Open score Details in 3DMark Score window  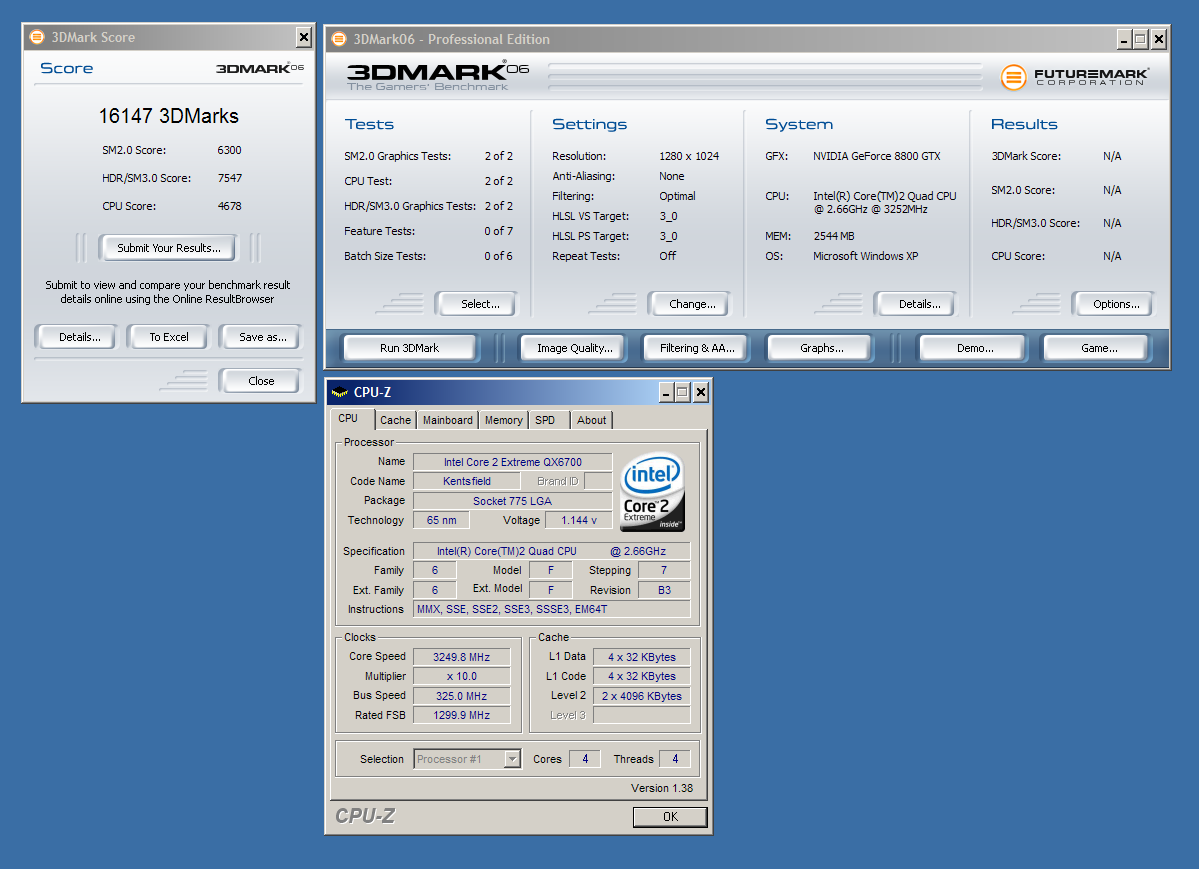tap(80, 337)
